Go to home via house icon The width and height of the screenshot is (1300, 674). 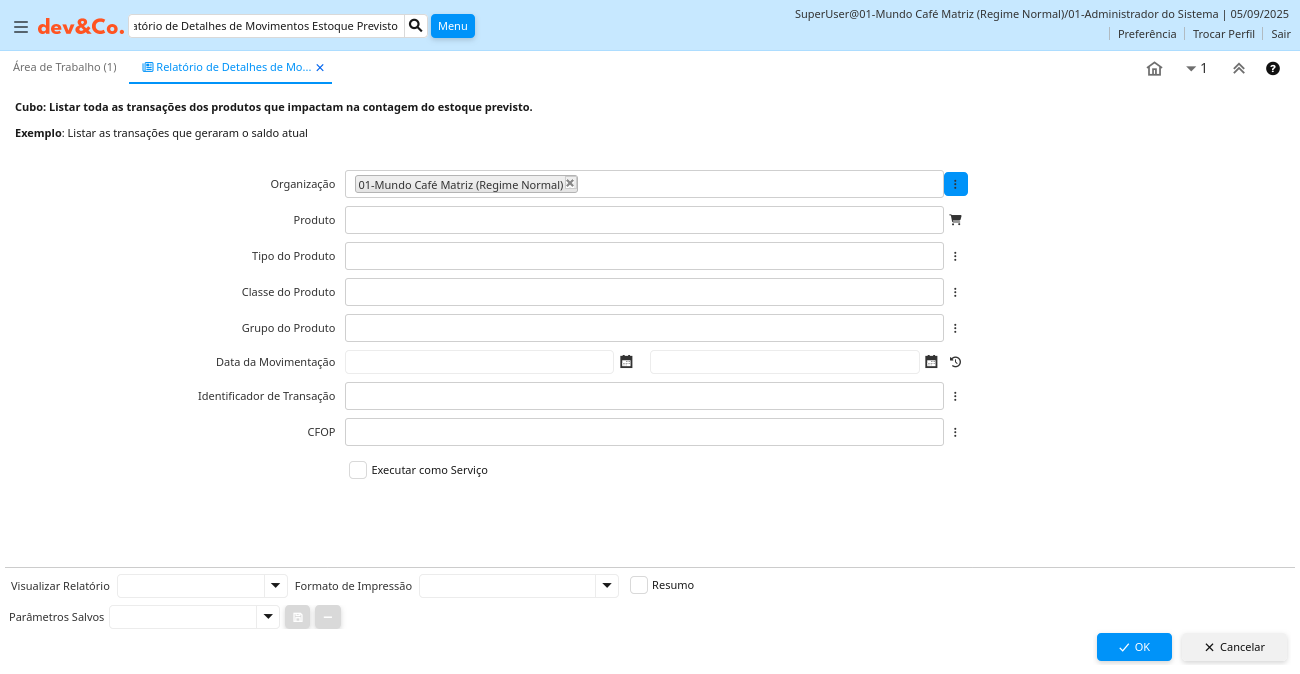pos(1154,68)
